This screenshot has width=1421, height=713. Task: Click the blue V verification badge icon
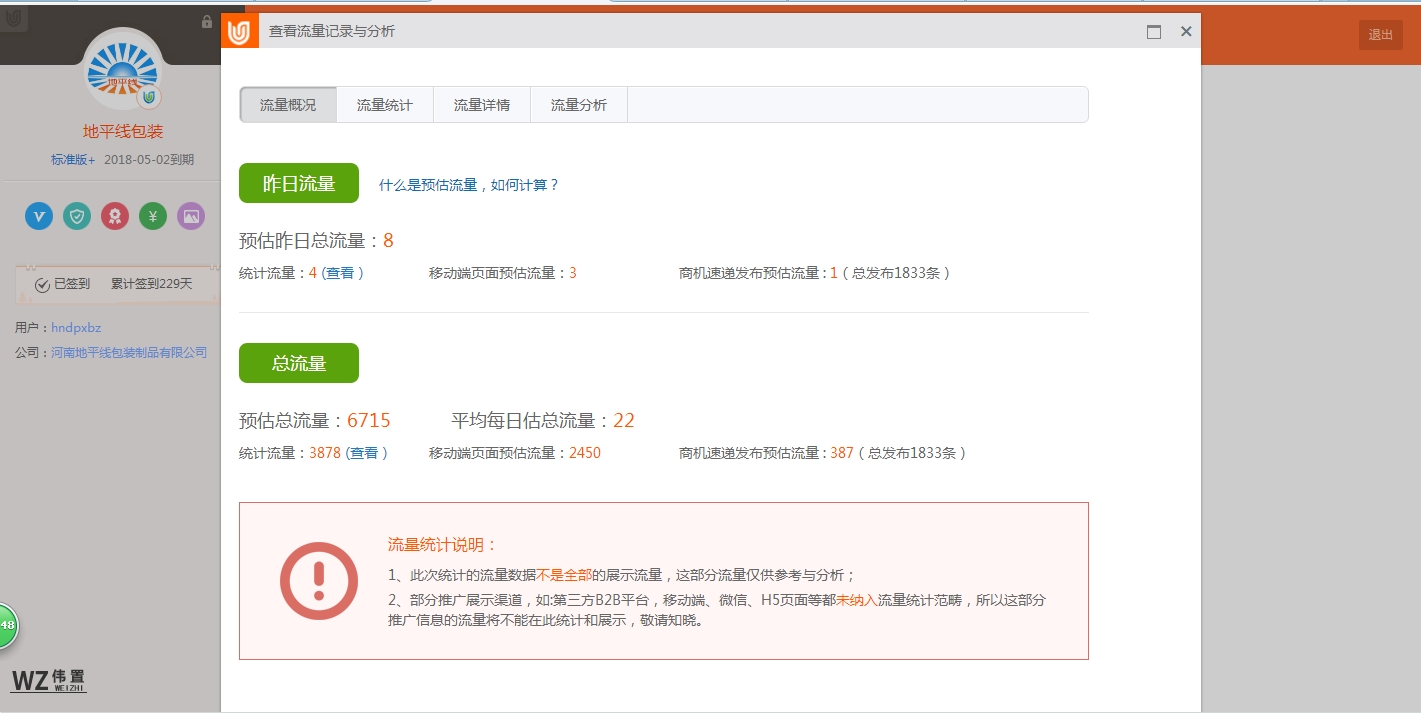pos(39,216)
